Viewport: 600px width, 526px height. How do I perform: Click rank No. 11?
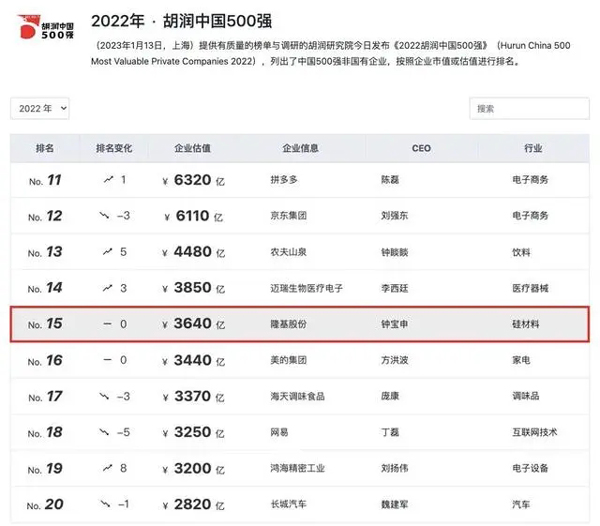click(x=45, y=180)
